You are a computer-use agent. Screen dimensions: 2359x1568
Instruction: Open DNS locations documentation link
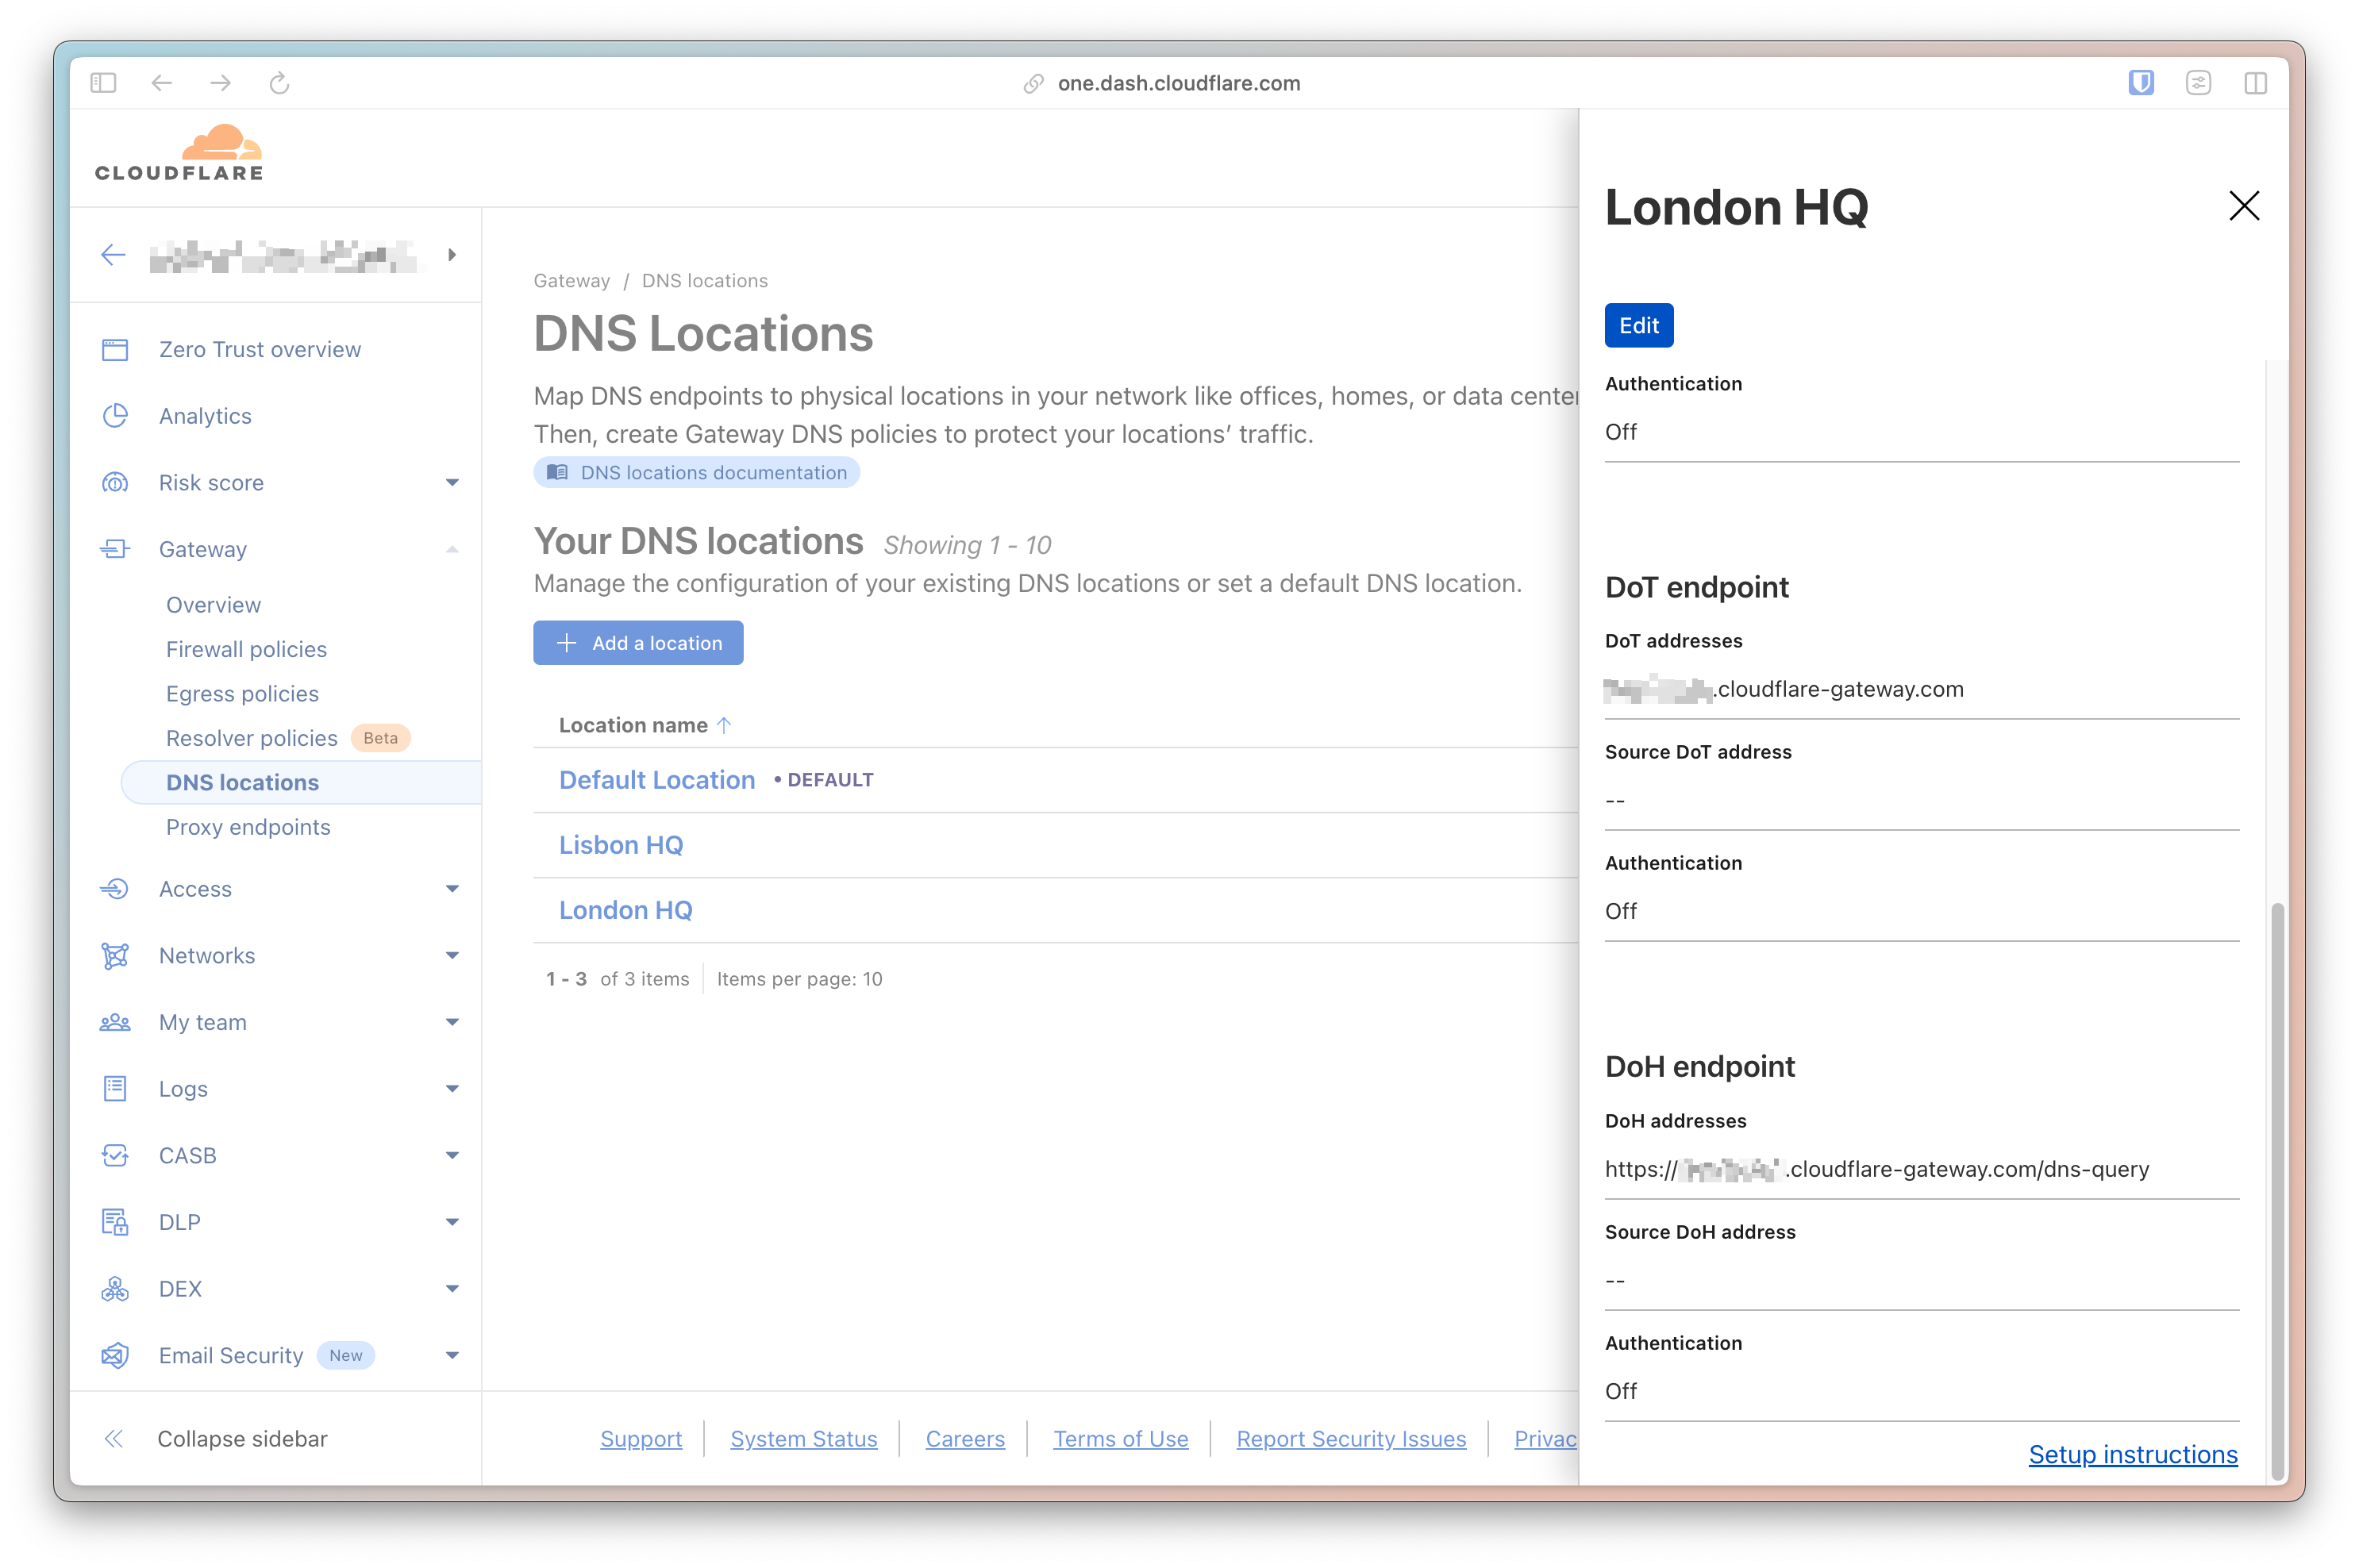[696, 473]
